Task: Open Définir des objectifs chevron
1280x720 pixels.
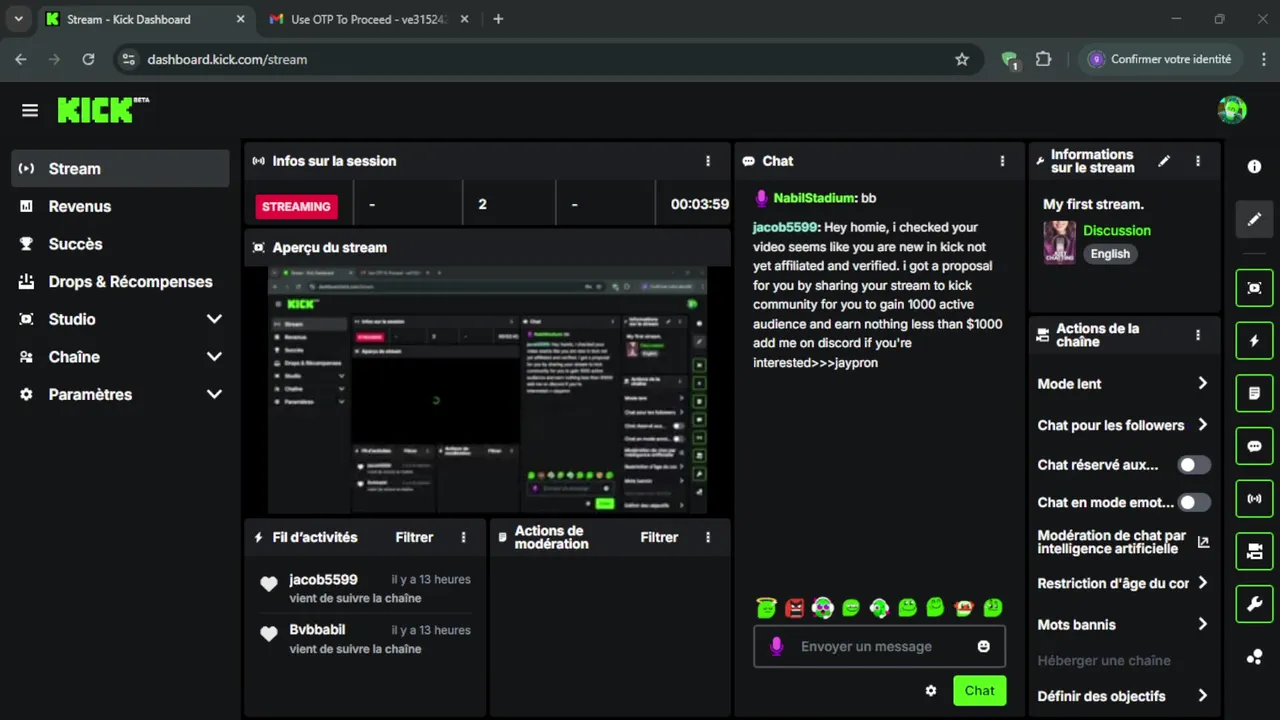Action: point(1202,696)
